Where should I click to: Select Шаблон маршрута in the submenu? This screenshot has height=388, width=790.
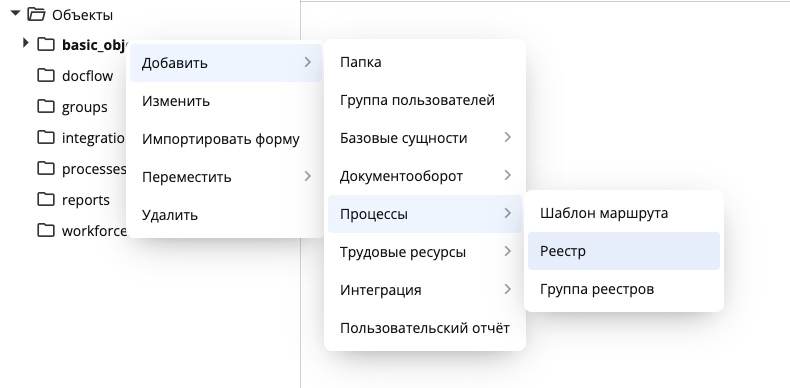pos(624,213)
